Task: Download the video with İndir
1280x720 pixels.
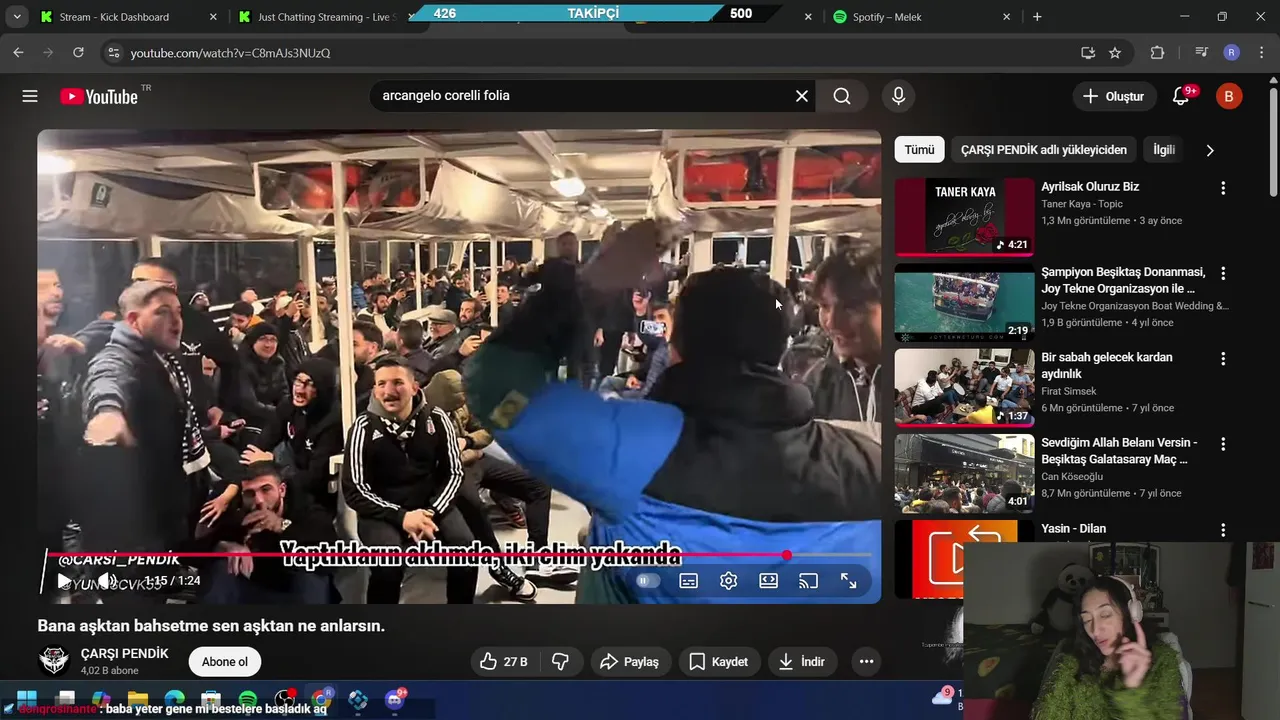Action: 802,661
